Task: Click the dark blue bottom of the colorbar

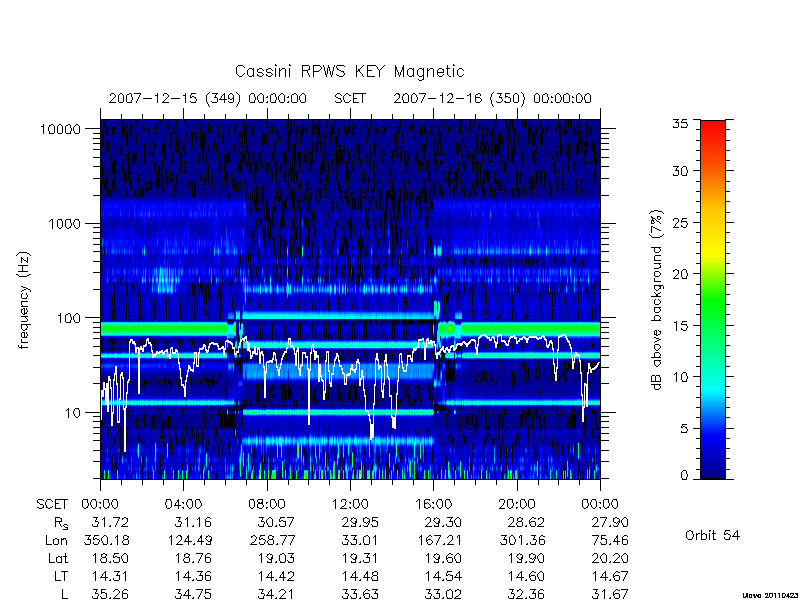Action: (713, 472)
